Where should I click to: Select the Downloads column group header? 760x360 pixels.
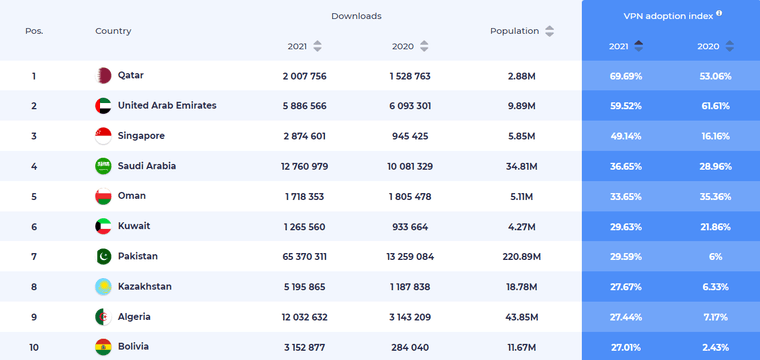[x=356, y=16]
